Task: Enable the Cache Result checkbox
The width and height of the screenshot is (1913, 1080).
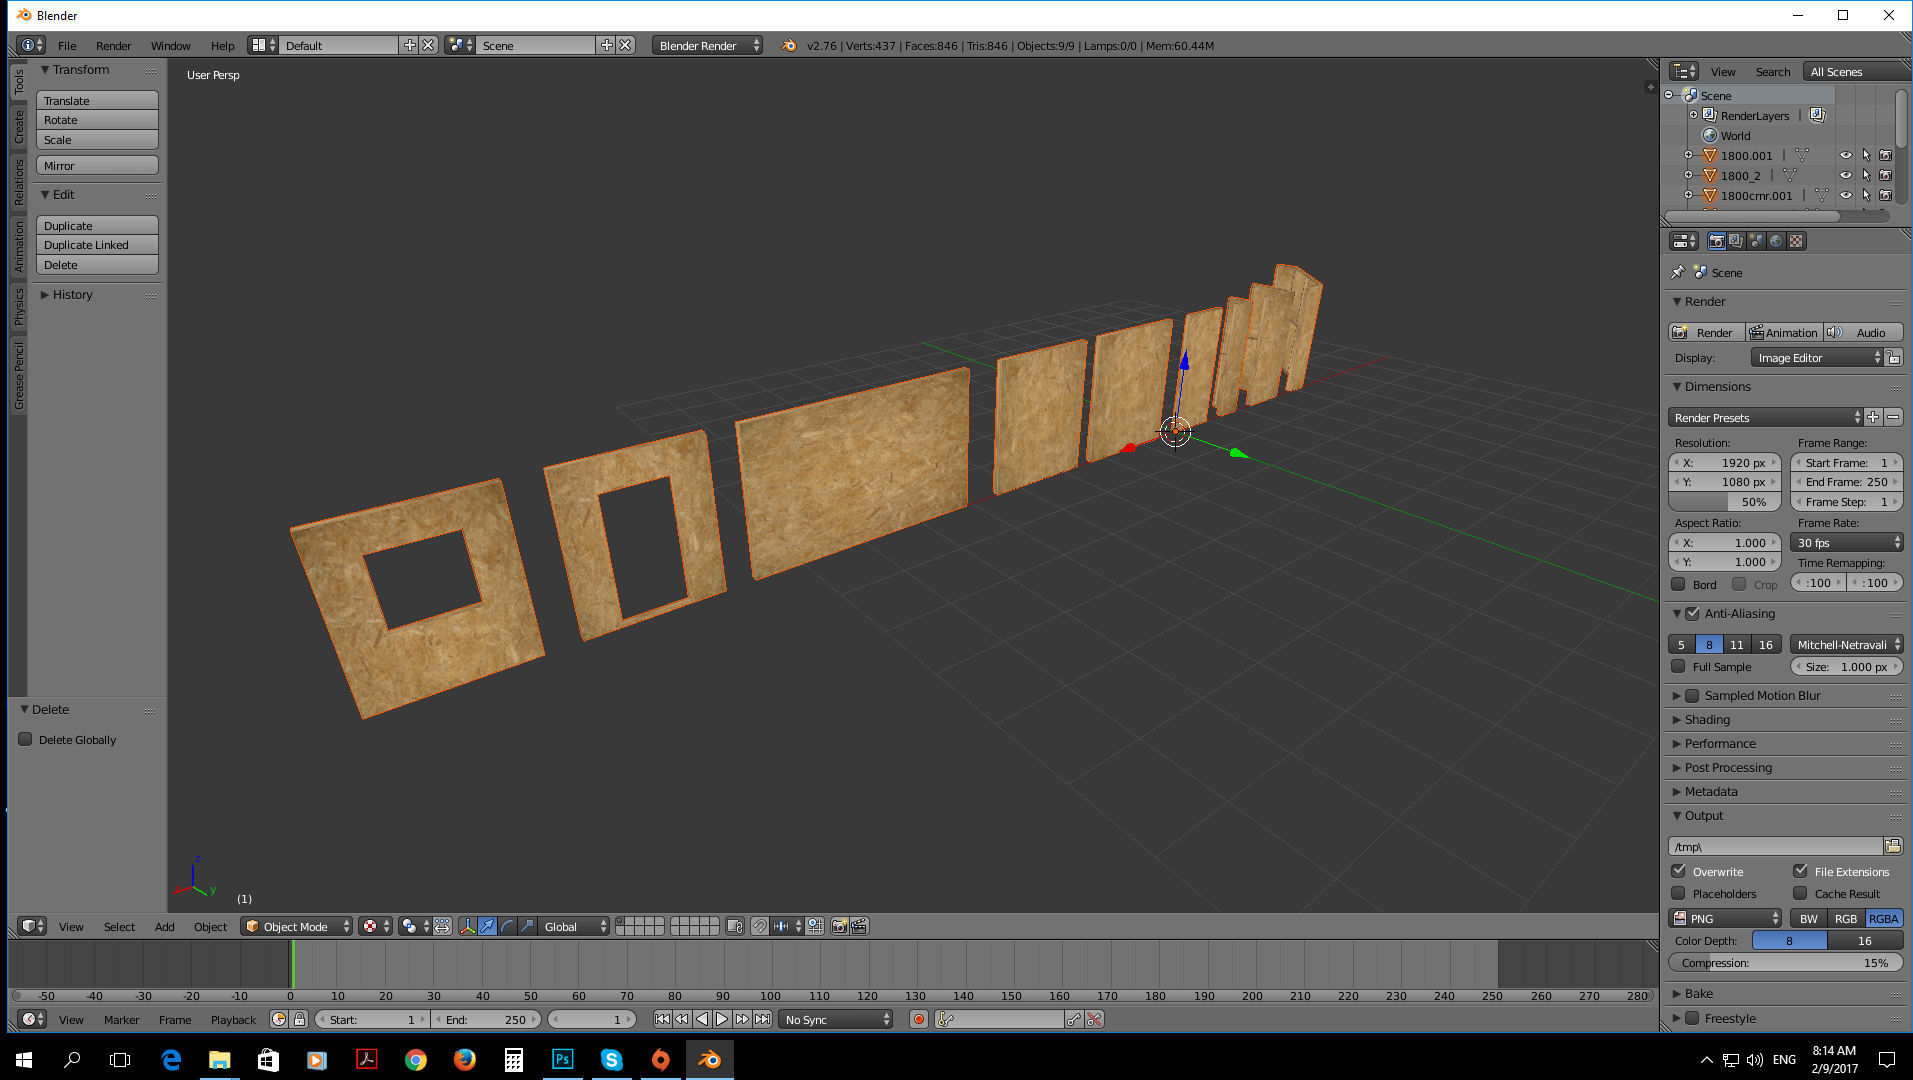Action: (1800, 893)
